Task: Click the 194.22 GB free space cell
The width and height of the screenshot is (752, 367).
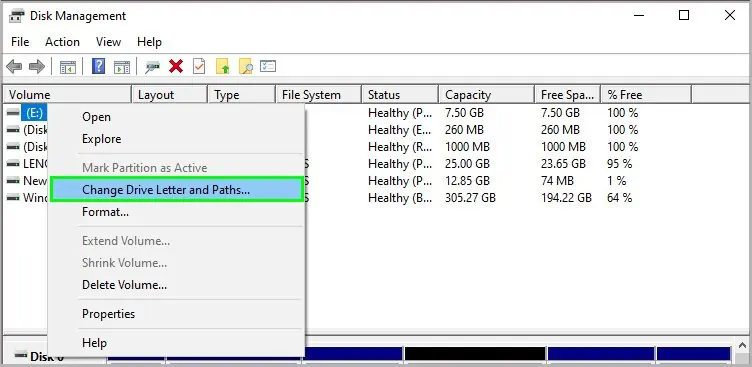Action: click(x=566, y=198)
